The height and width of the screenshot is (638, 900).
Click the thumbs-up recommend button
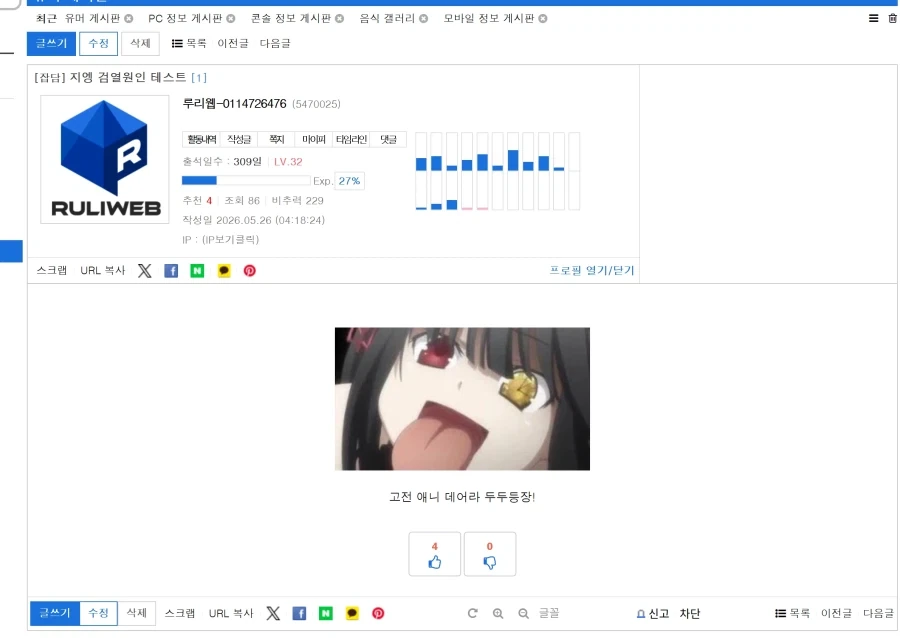[435, 554]
